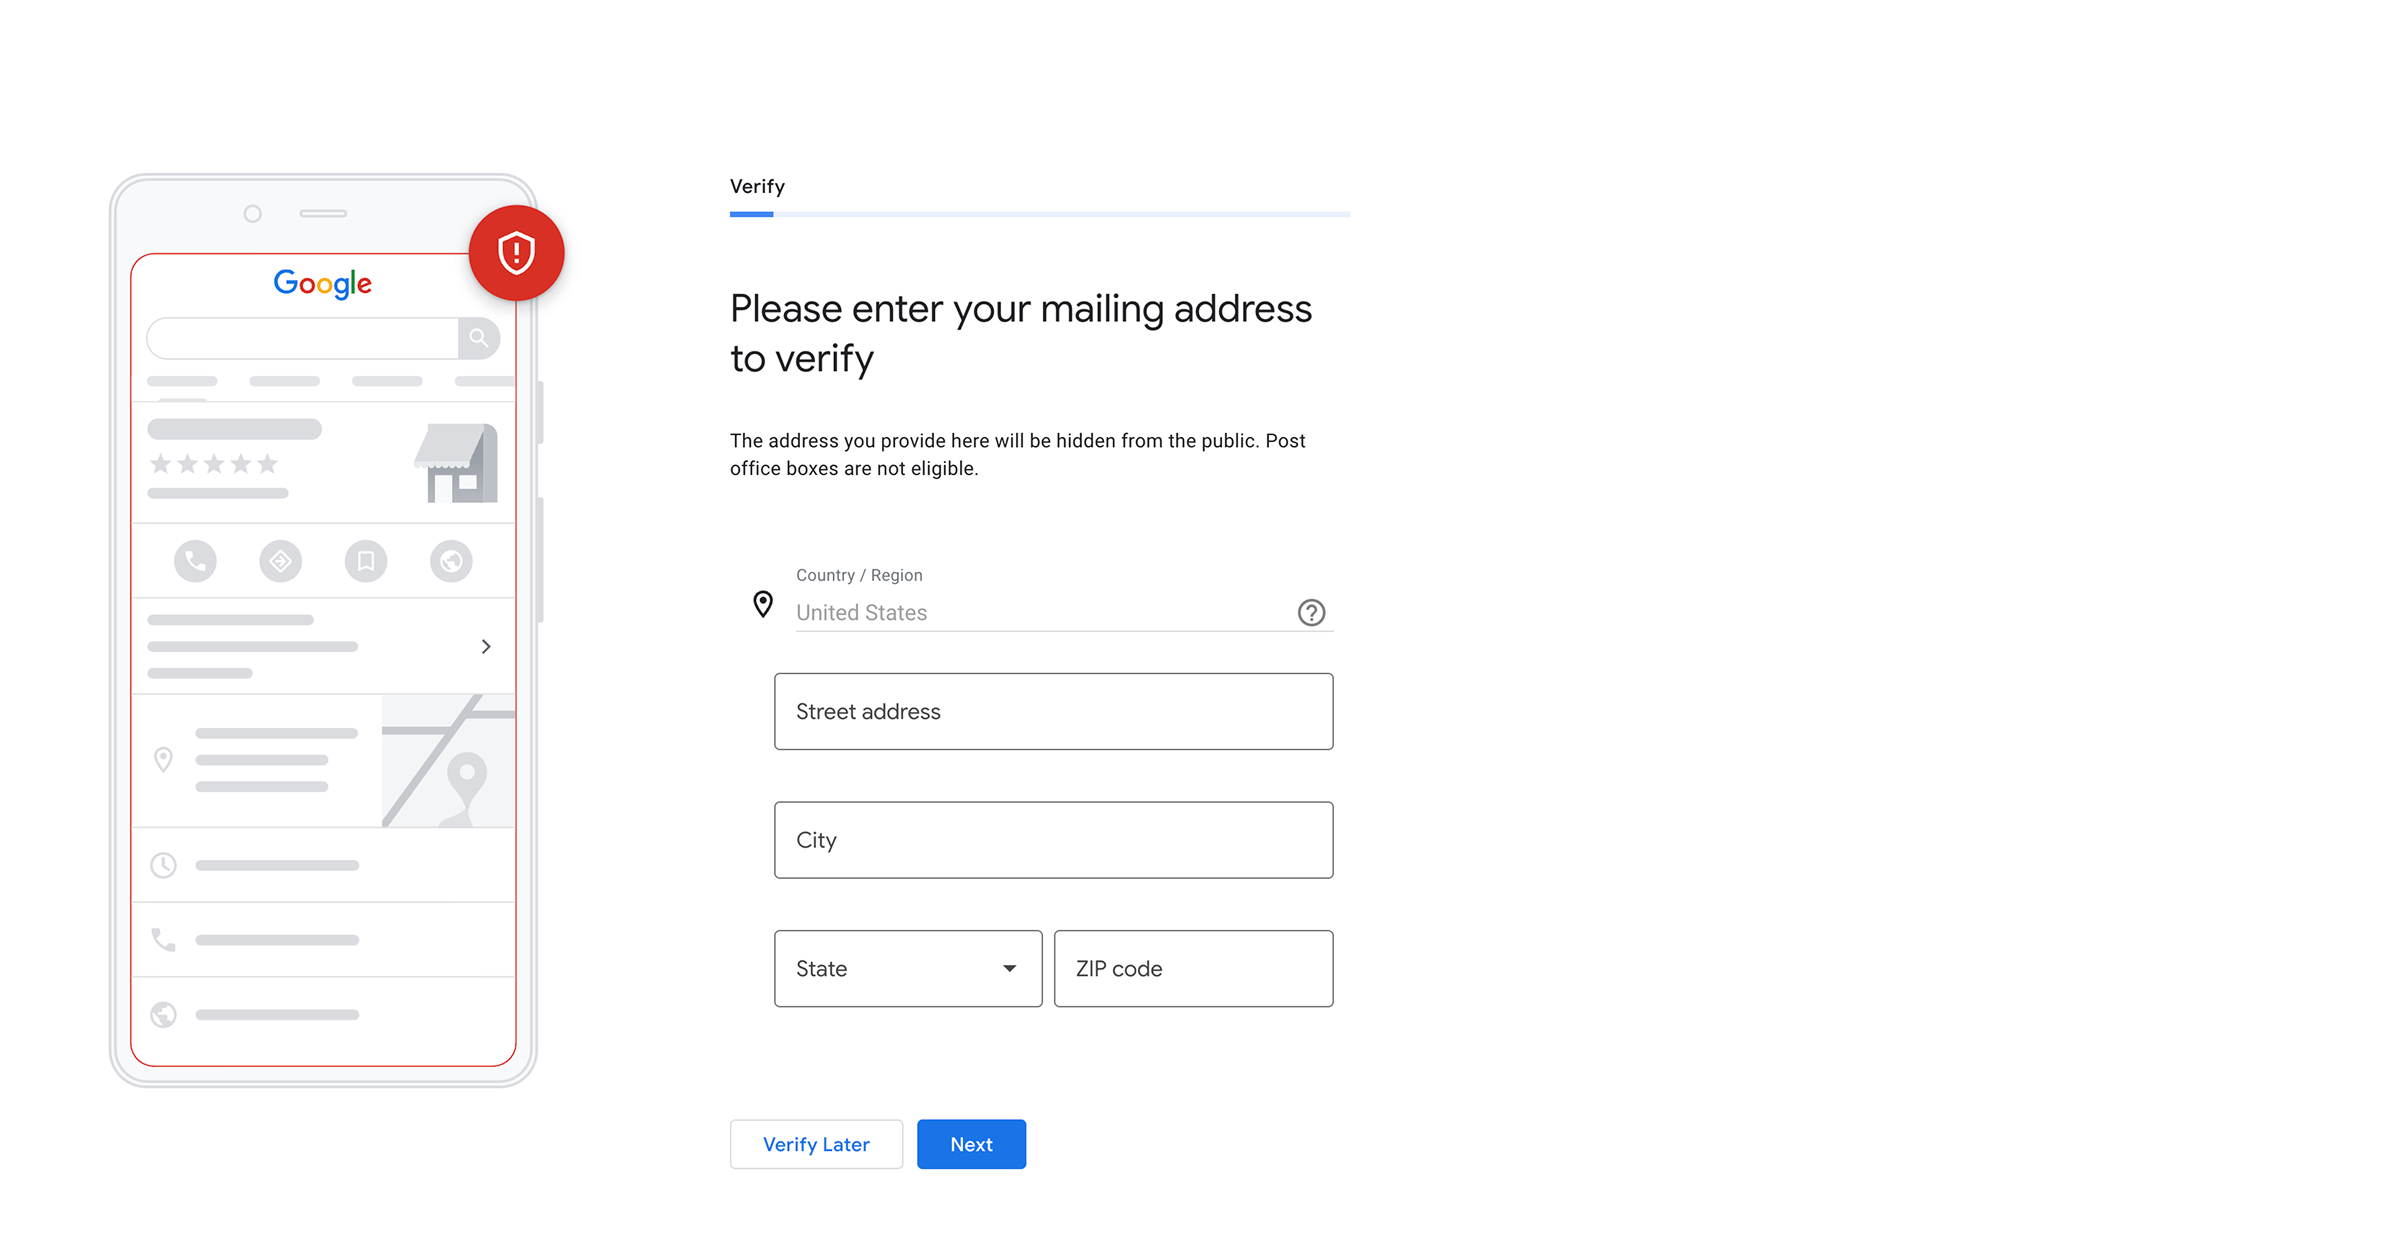Click the globe website circle icon
Screen dimensions: 2400x1256
pos(451,561)
